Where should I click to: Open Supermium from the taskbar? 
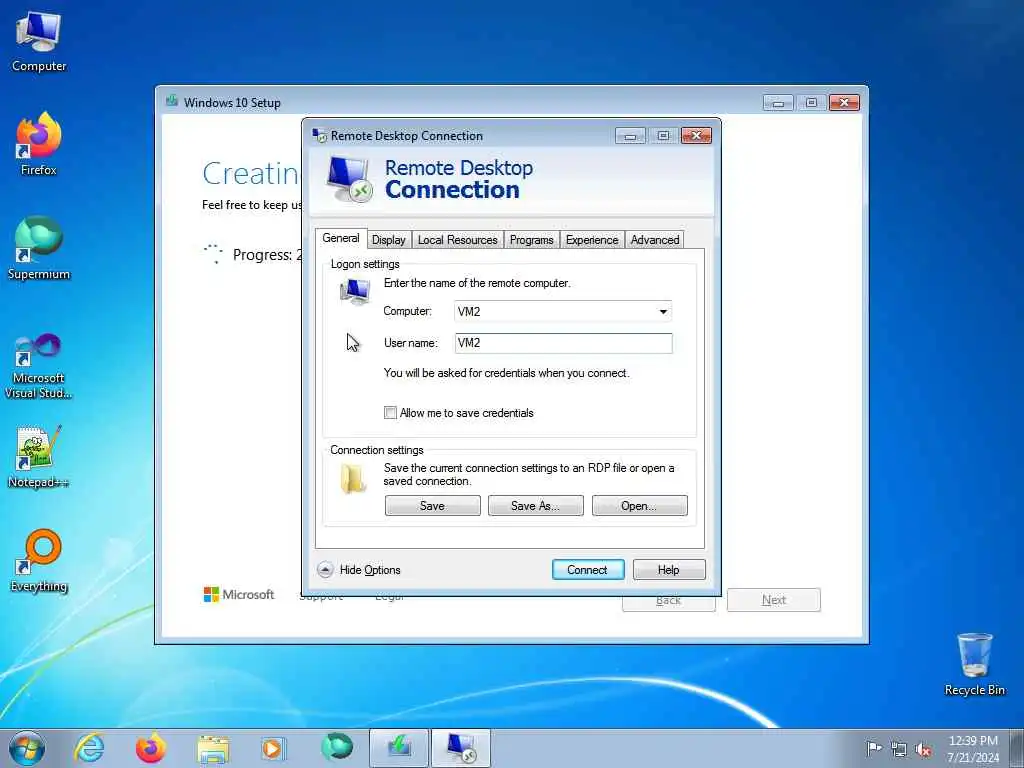tap(337, 747)
